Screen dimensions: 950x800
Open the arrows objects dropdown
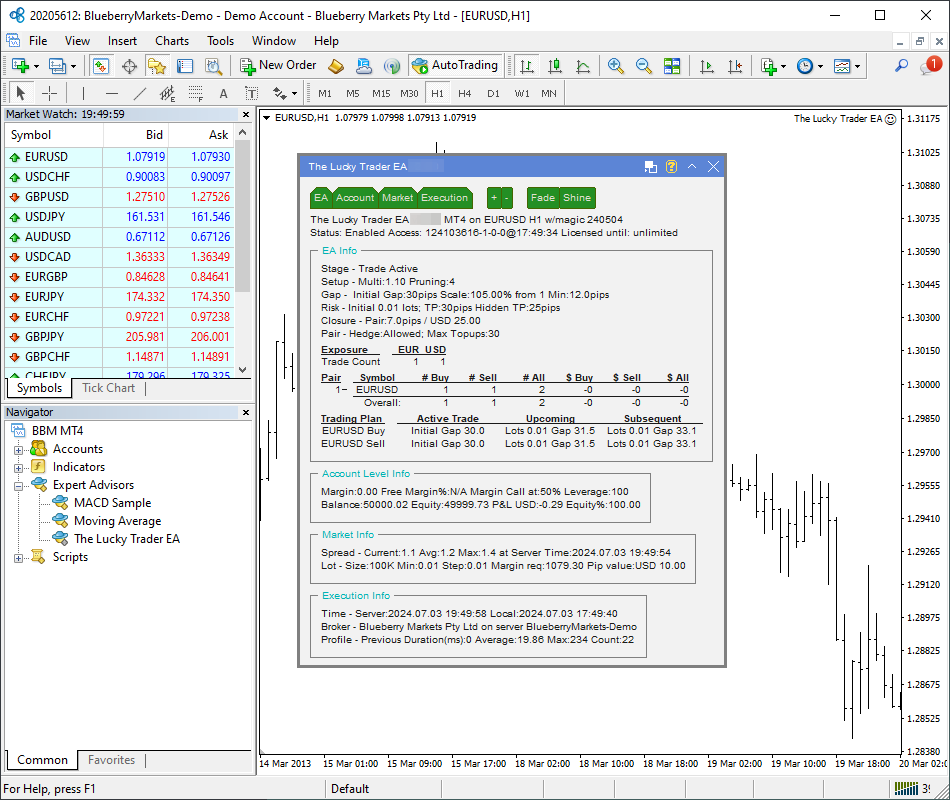coord(294,93)
